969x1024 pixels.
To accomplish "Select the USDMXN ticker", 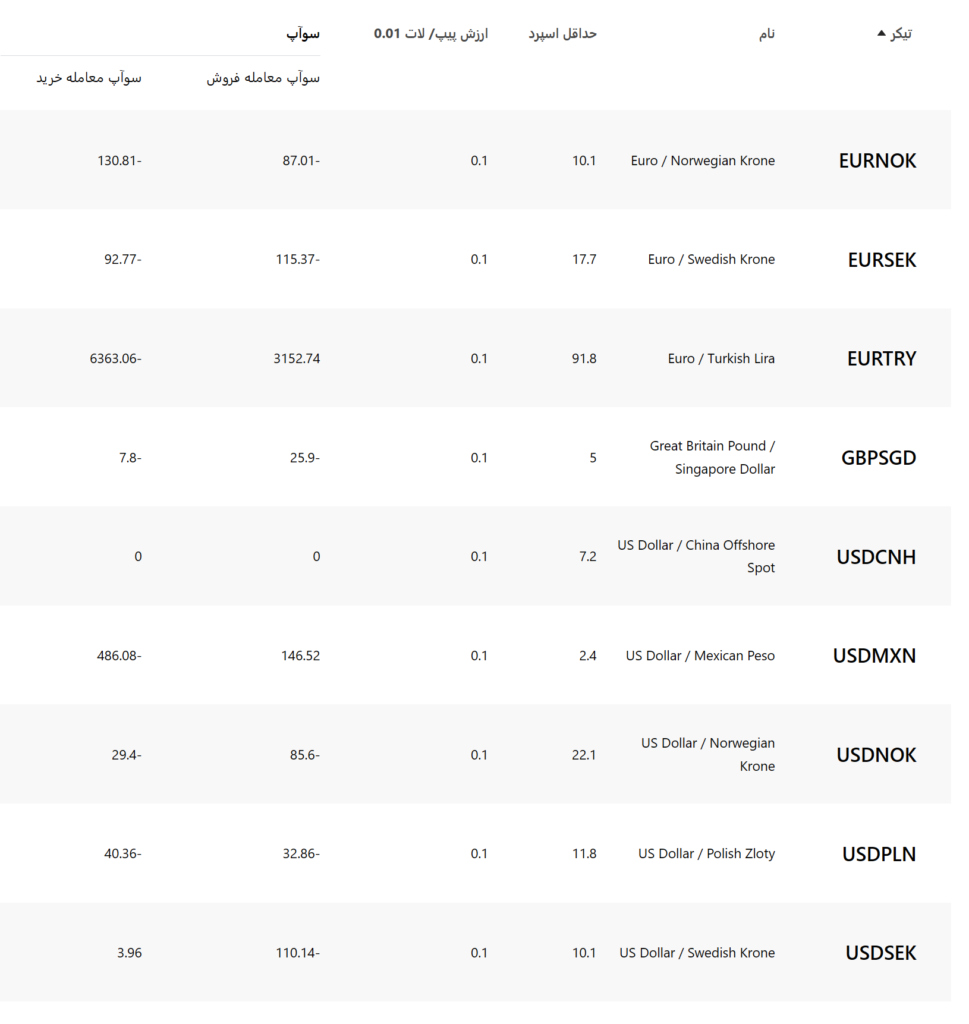I will pyautogui.click(x=874, y=656).
